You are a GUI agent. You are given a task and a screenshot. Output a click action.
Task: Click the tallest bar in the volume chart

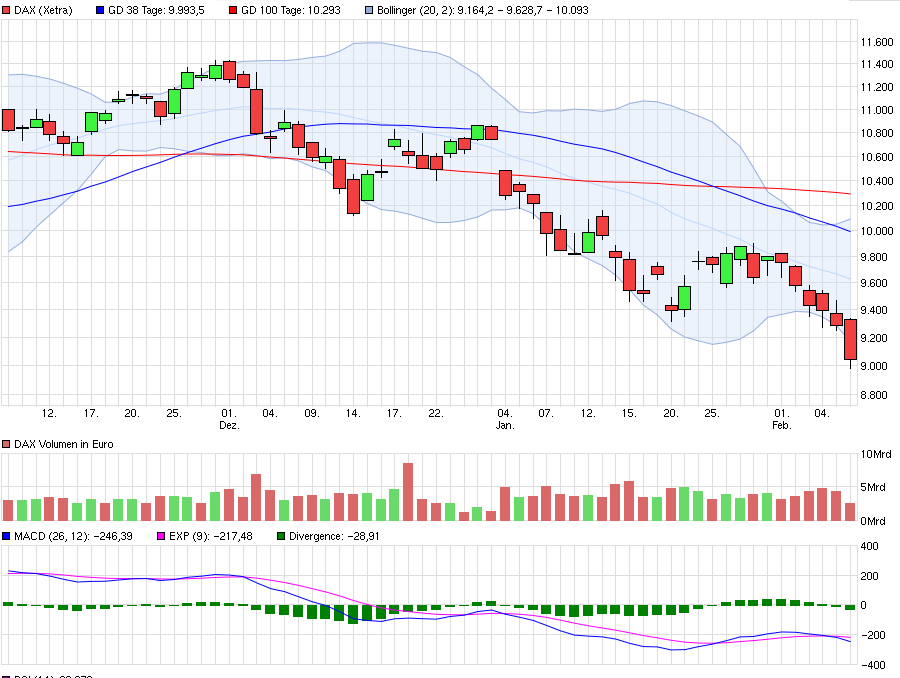click(x=408, y=492)
